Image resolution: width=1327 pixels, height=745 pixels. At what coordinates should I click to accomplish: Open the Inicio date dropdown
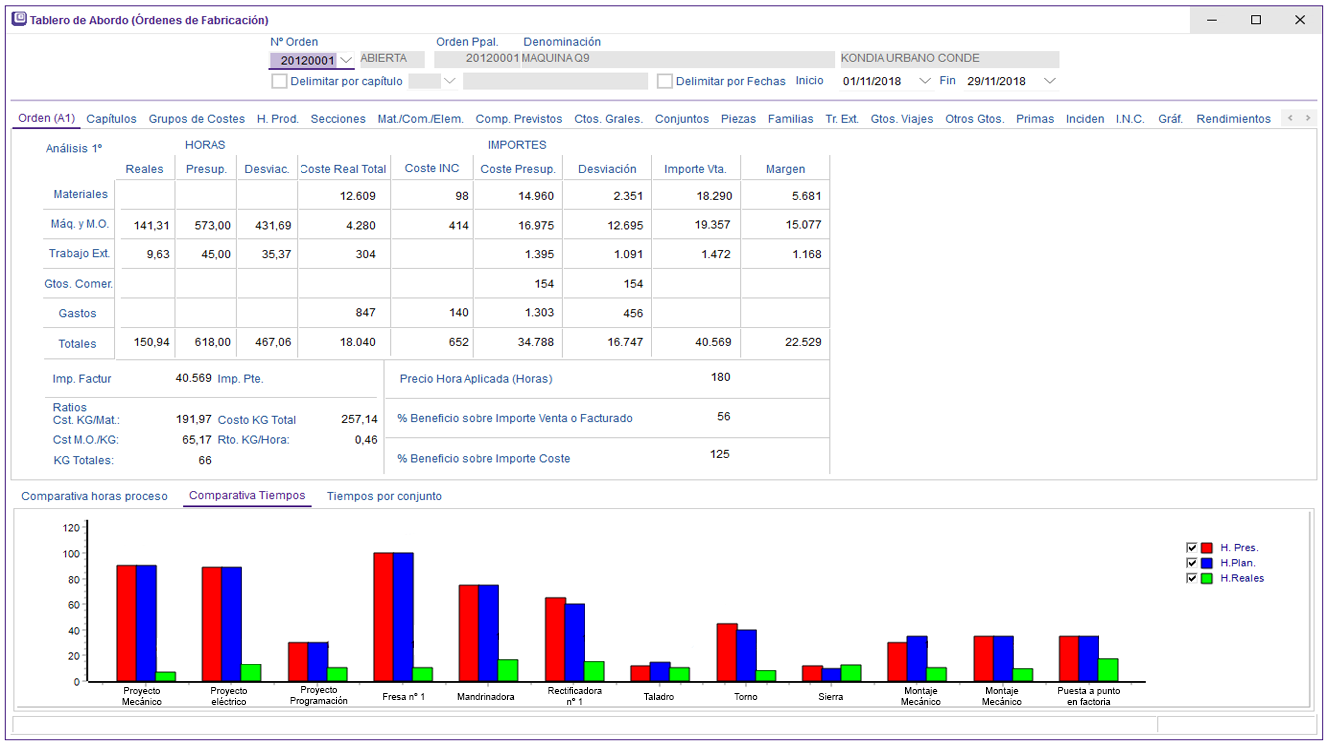[x=924, y=81]
